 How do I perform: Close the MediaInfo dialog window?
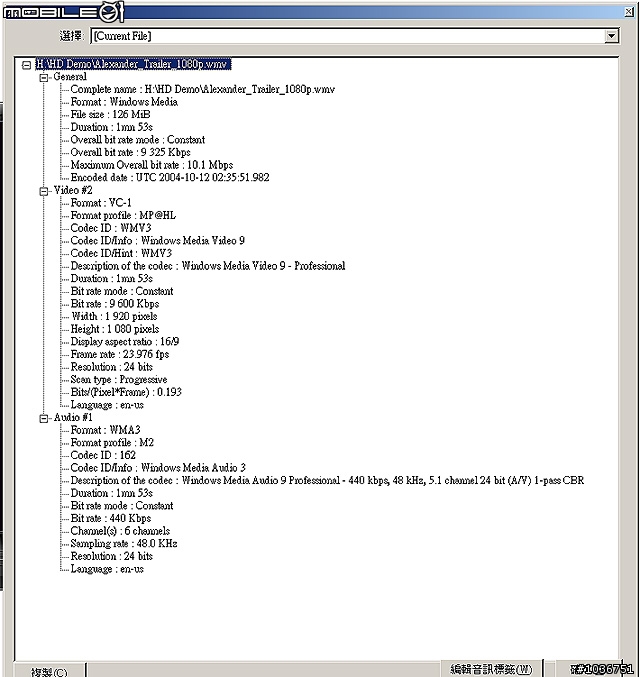[x=629, y=12]
